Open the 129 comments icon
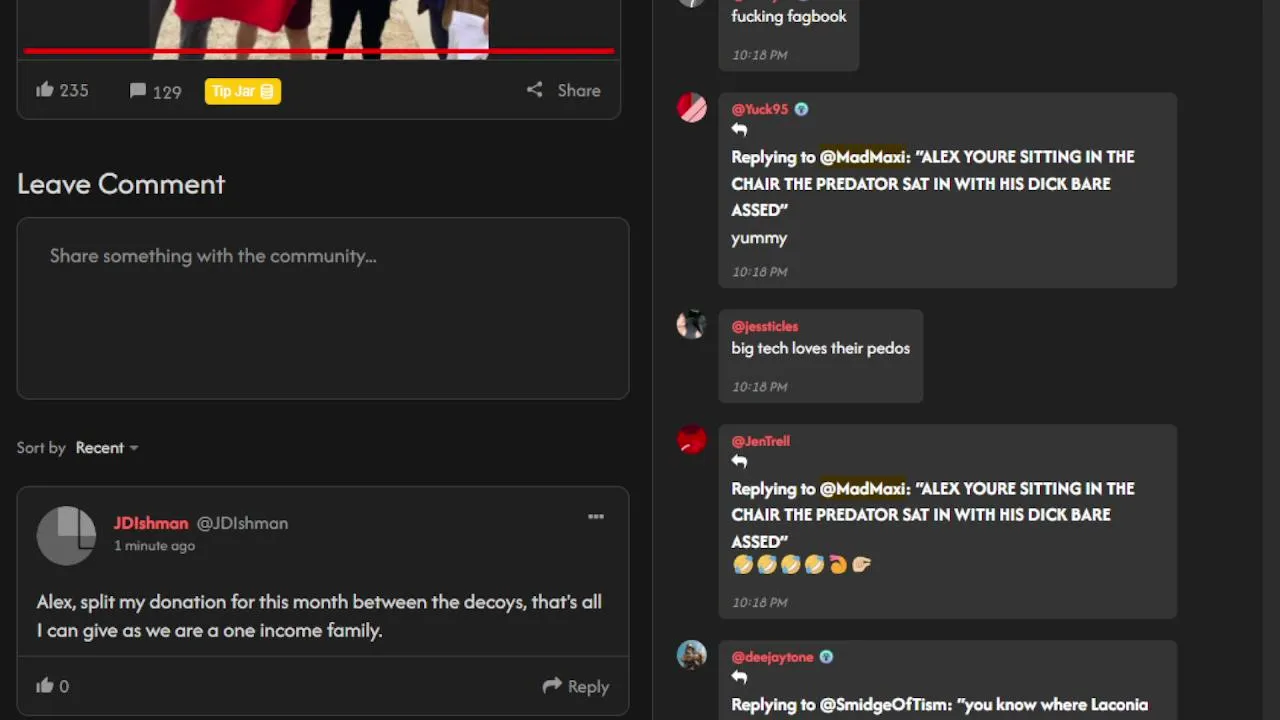Screen dimensions: 1280x720 point(155,91)
